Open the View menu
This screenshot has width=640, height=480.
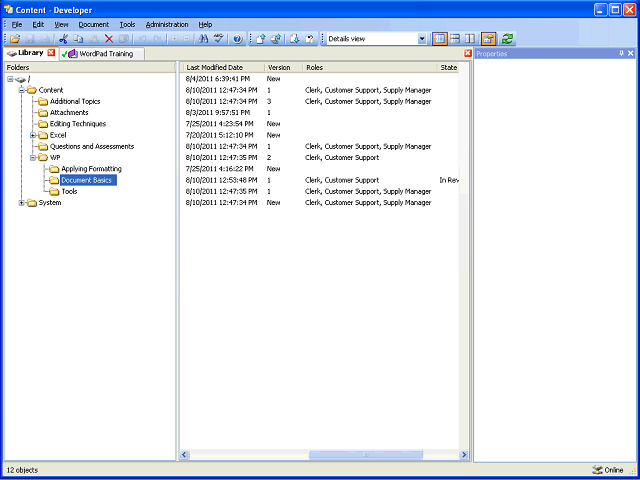coord(61,24)
